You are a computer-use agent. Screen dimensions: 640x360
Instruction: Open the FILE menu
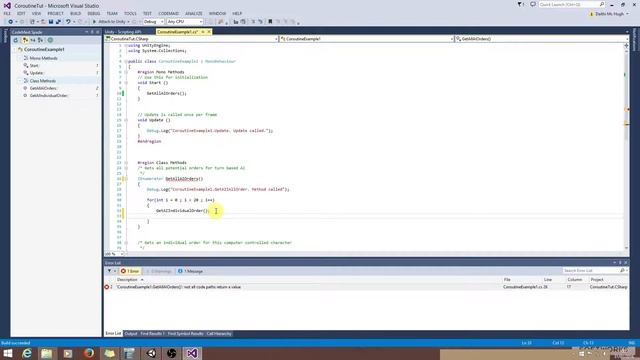[7, 13]
